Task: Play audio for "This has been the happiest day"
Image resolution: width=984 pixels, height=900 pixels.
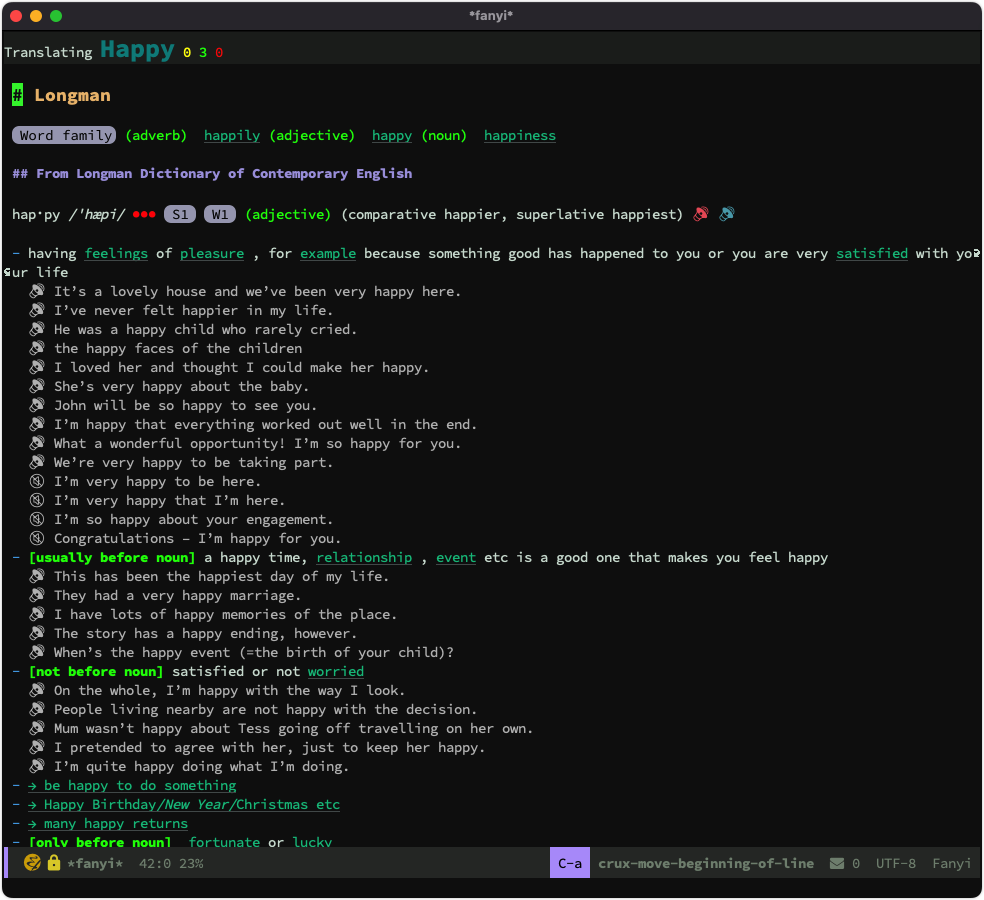Action: [x=37, y=576]
